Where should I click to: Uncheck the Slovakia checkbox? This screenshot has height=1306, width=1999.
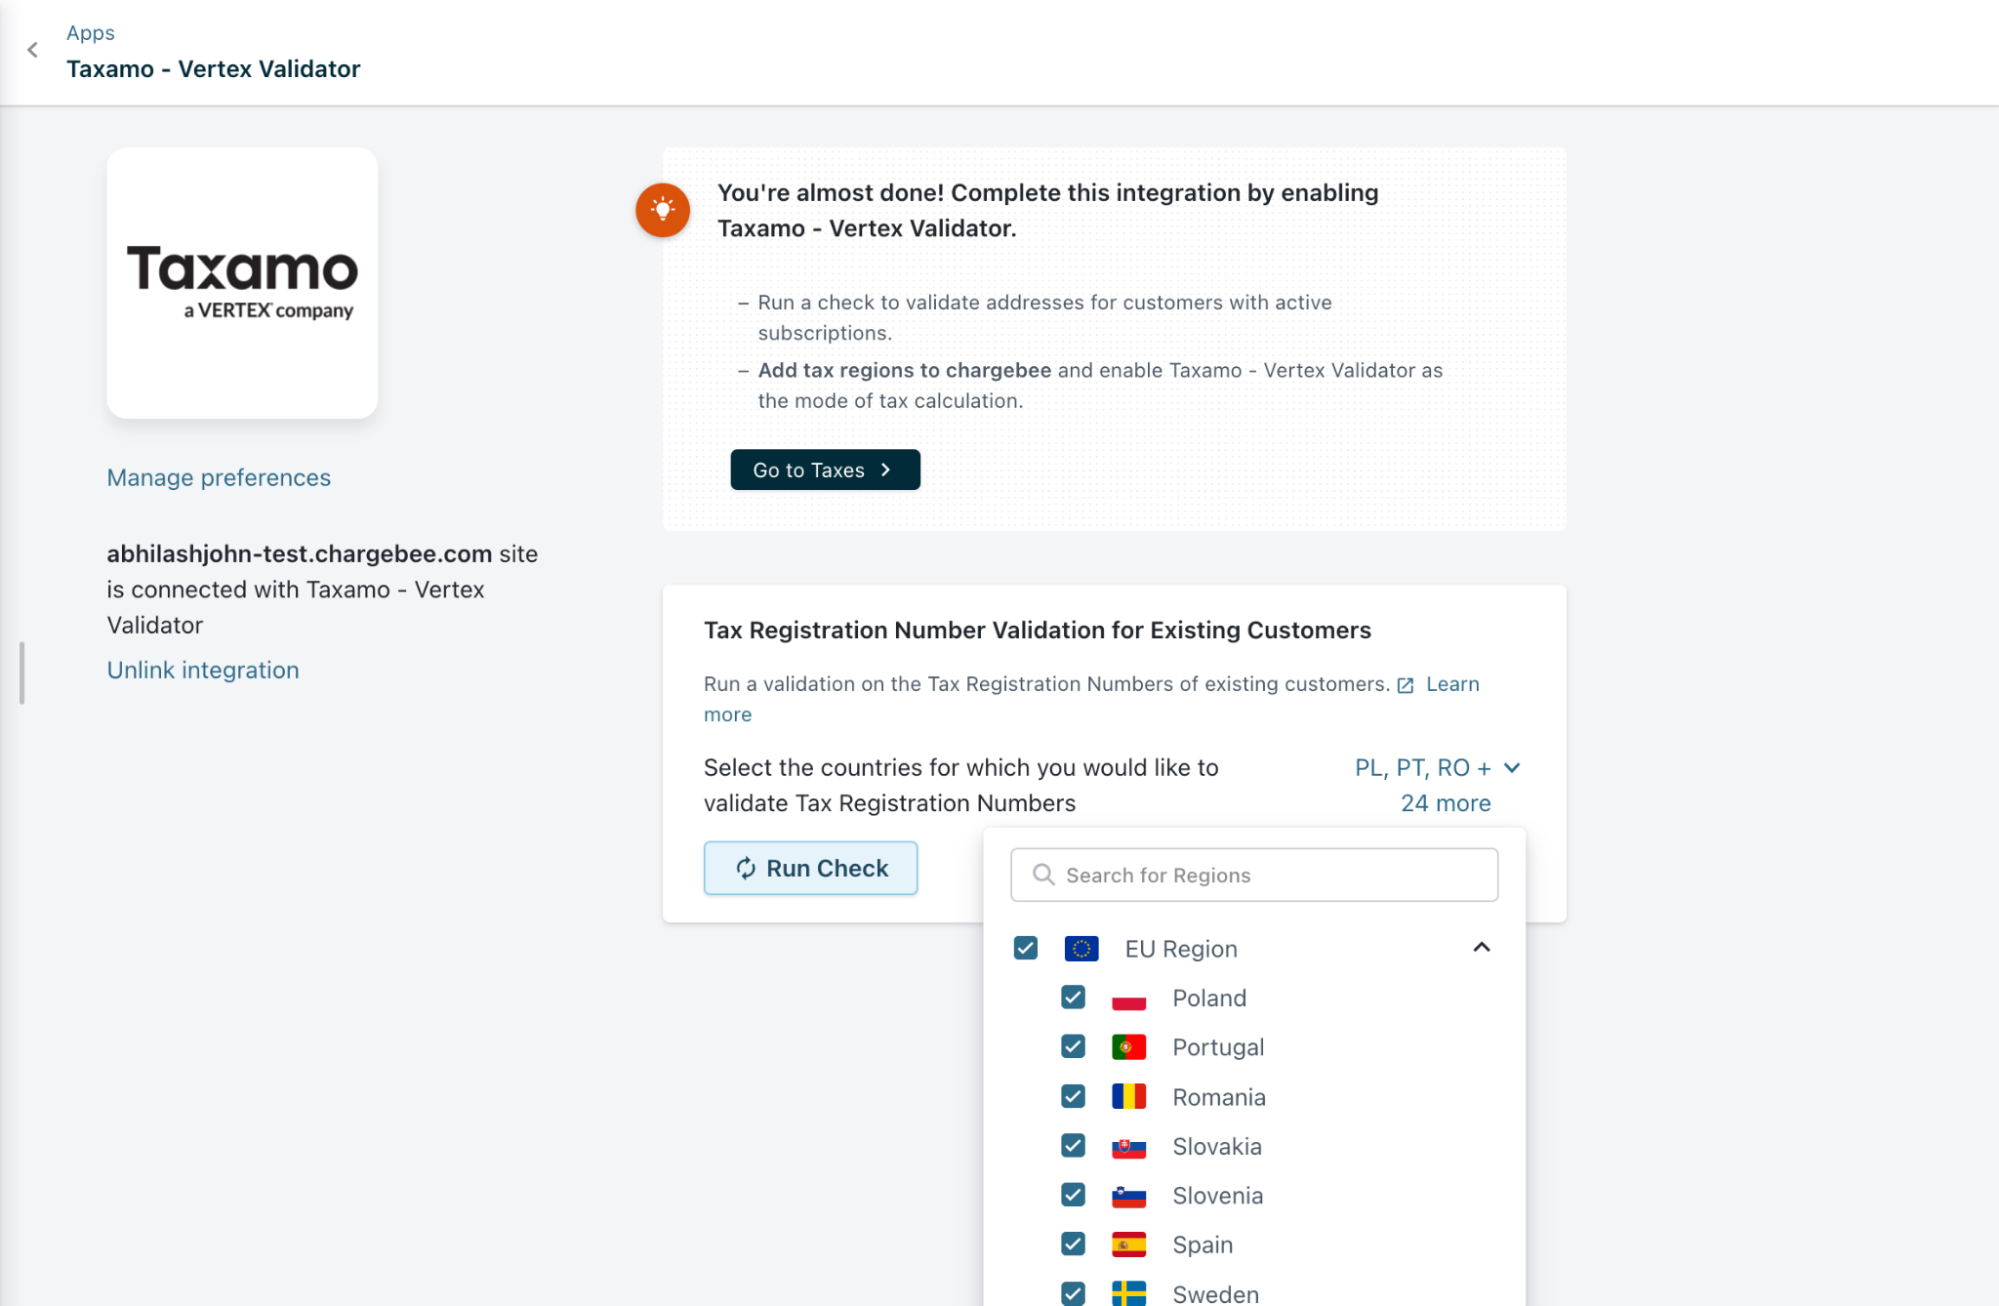tap(1073, 1146)
